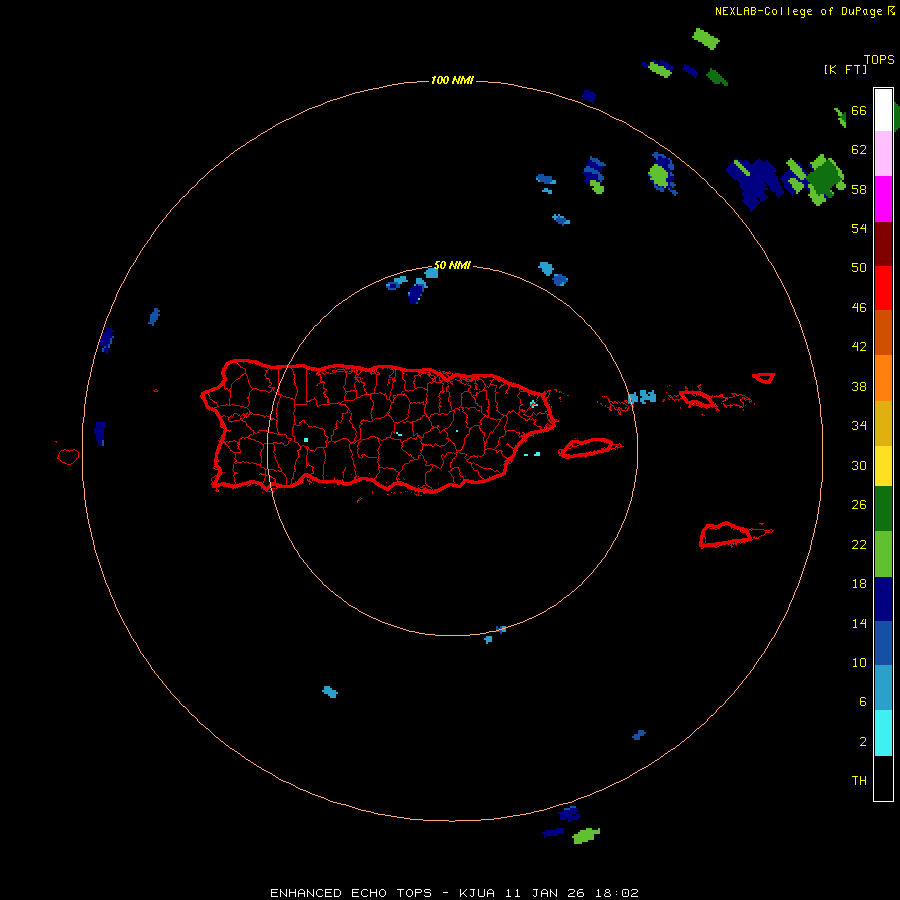Click the medium blue legend band

tap(883, 643)
